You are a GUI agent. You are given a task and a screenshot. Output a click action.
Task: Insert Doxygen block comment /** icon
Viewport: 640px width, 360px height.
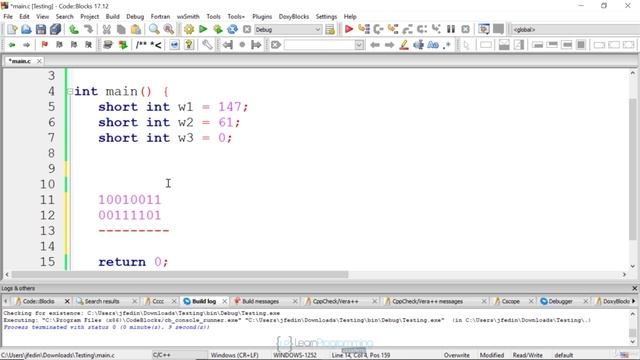click(x=141, y=45)
